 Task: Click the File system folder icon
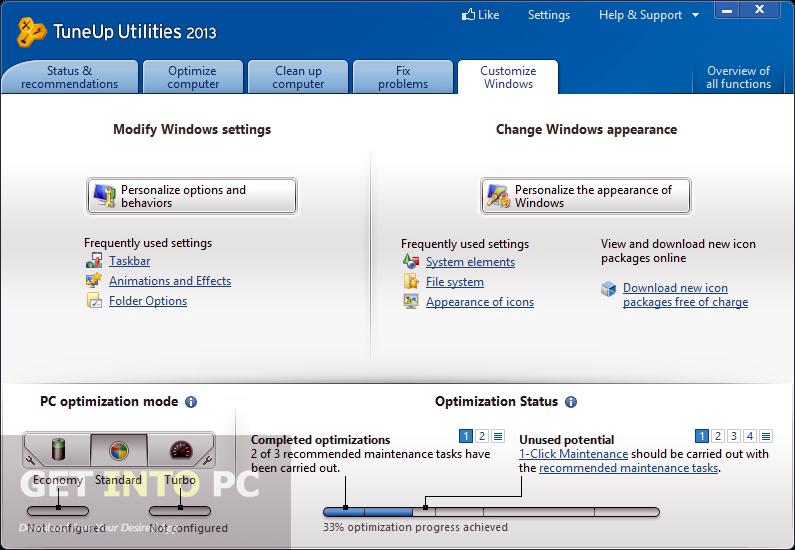click(411, 281)
